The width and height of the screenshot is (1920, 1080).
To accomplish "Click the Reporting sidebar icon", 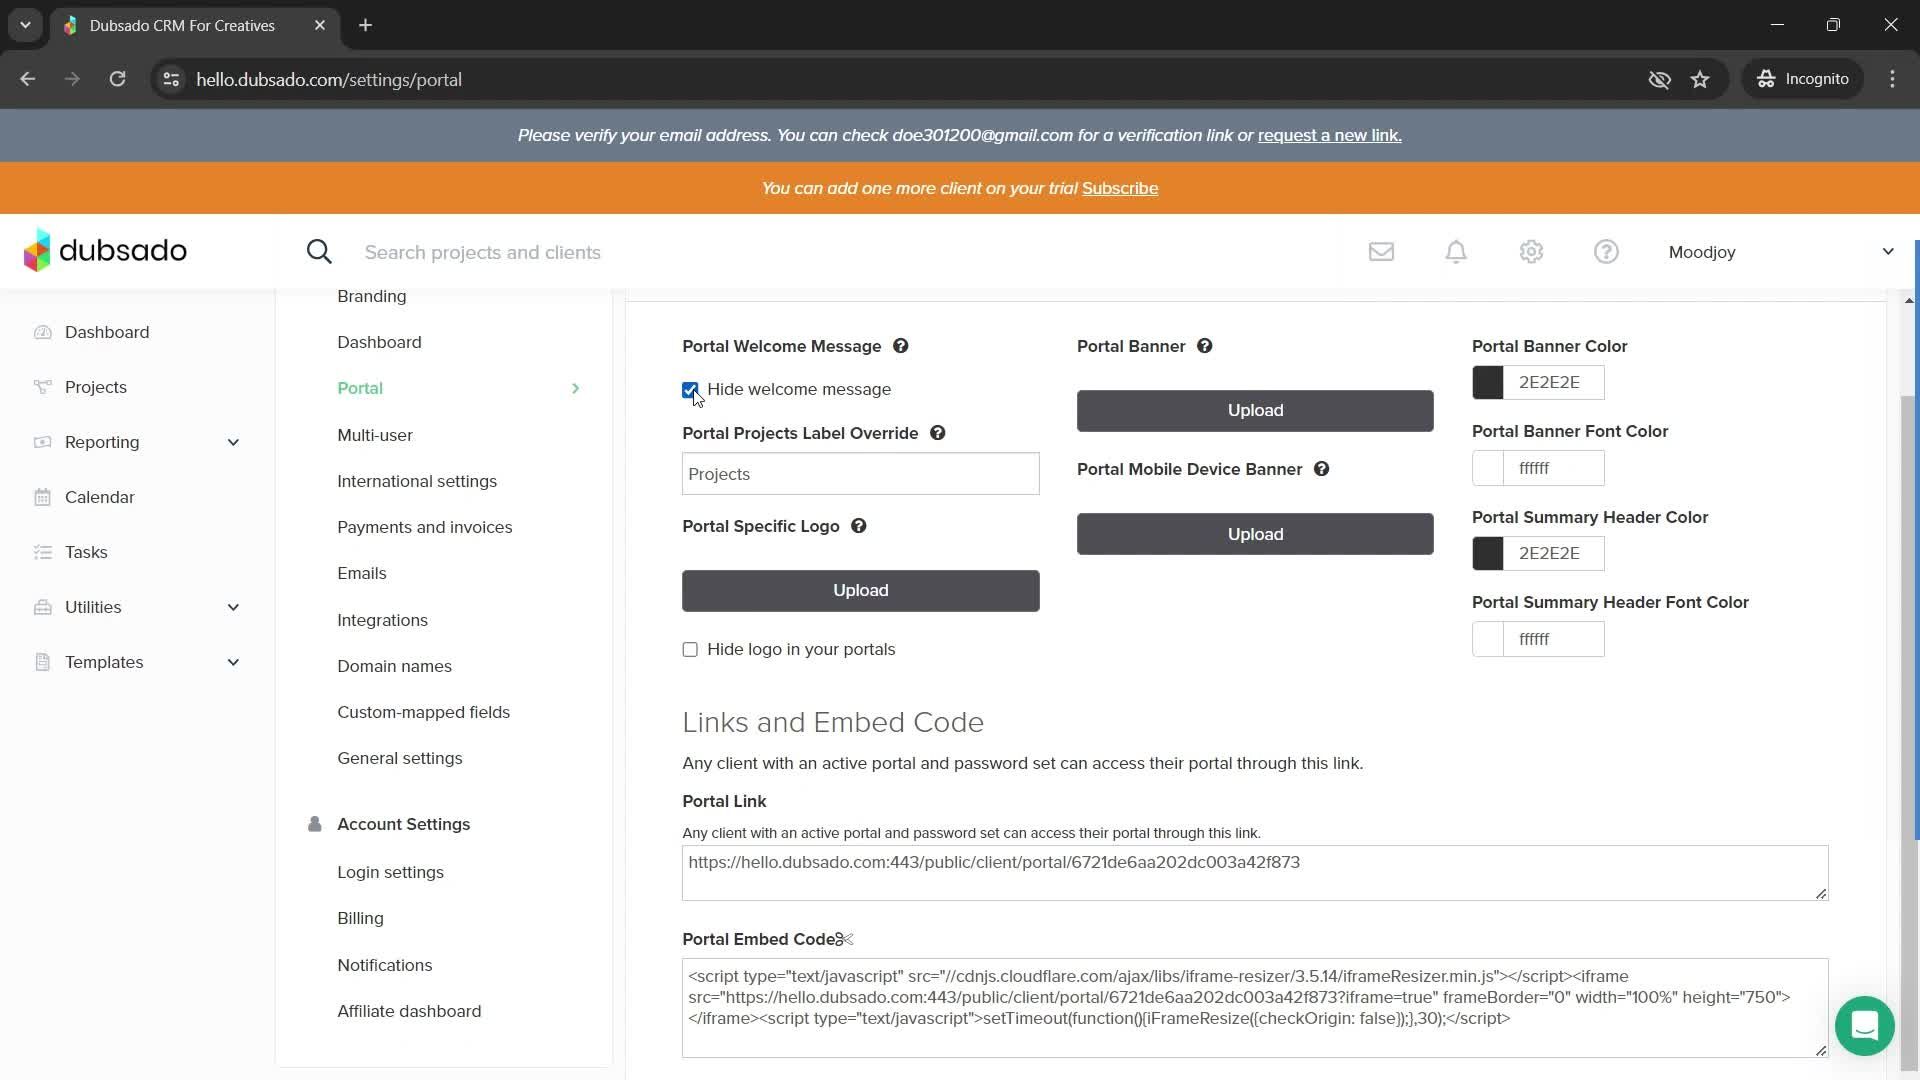I will coord(42,442).
